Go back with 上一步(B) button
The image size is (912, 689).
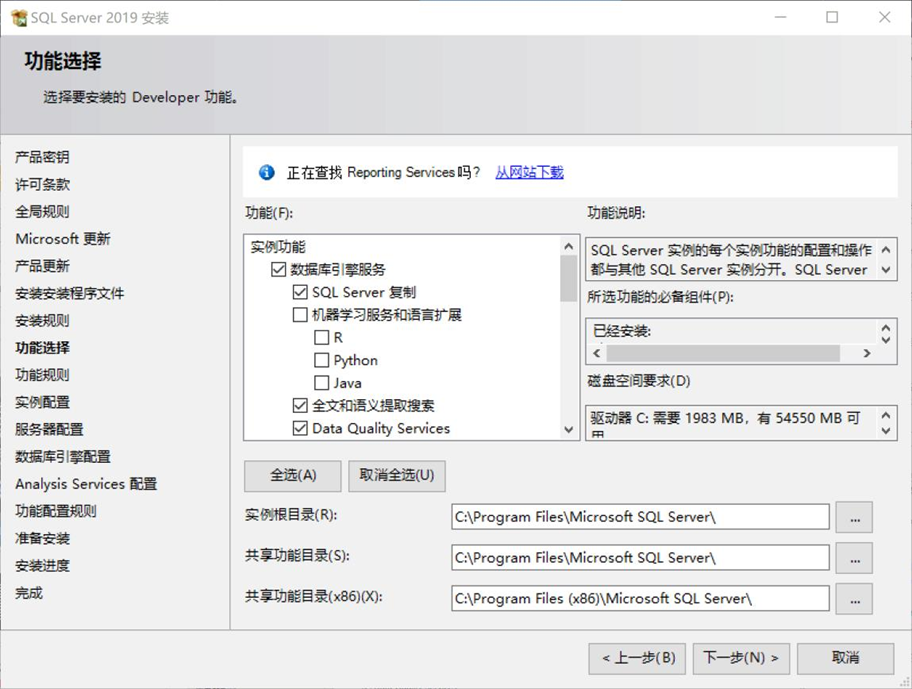[x=637, y=658]
